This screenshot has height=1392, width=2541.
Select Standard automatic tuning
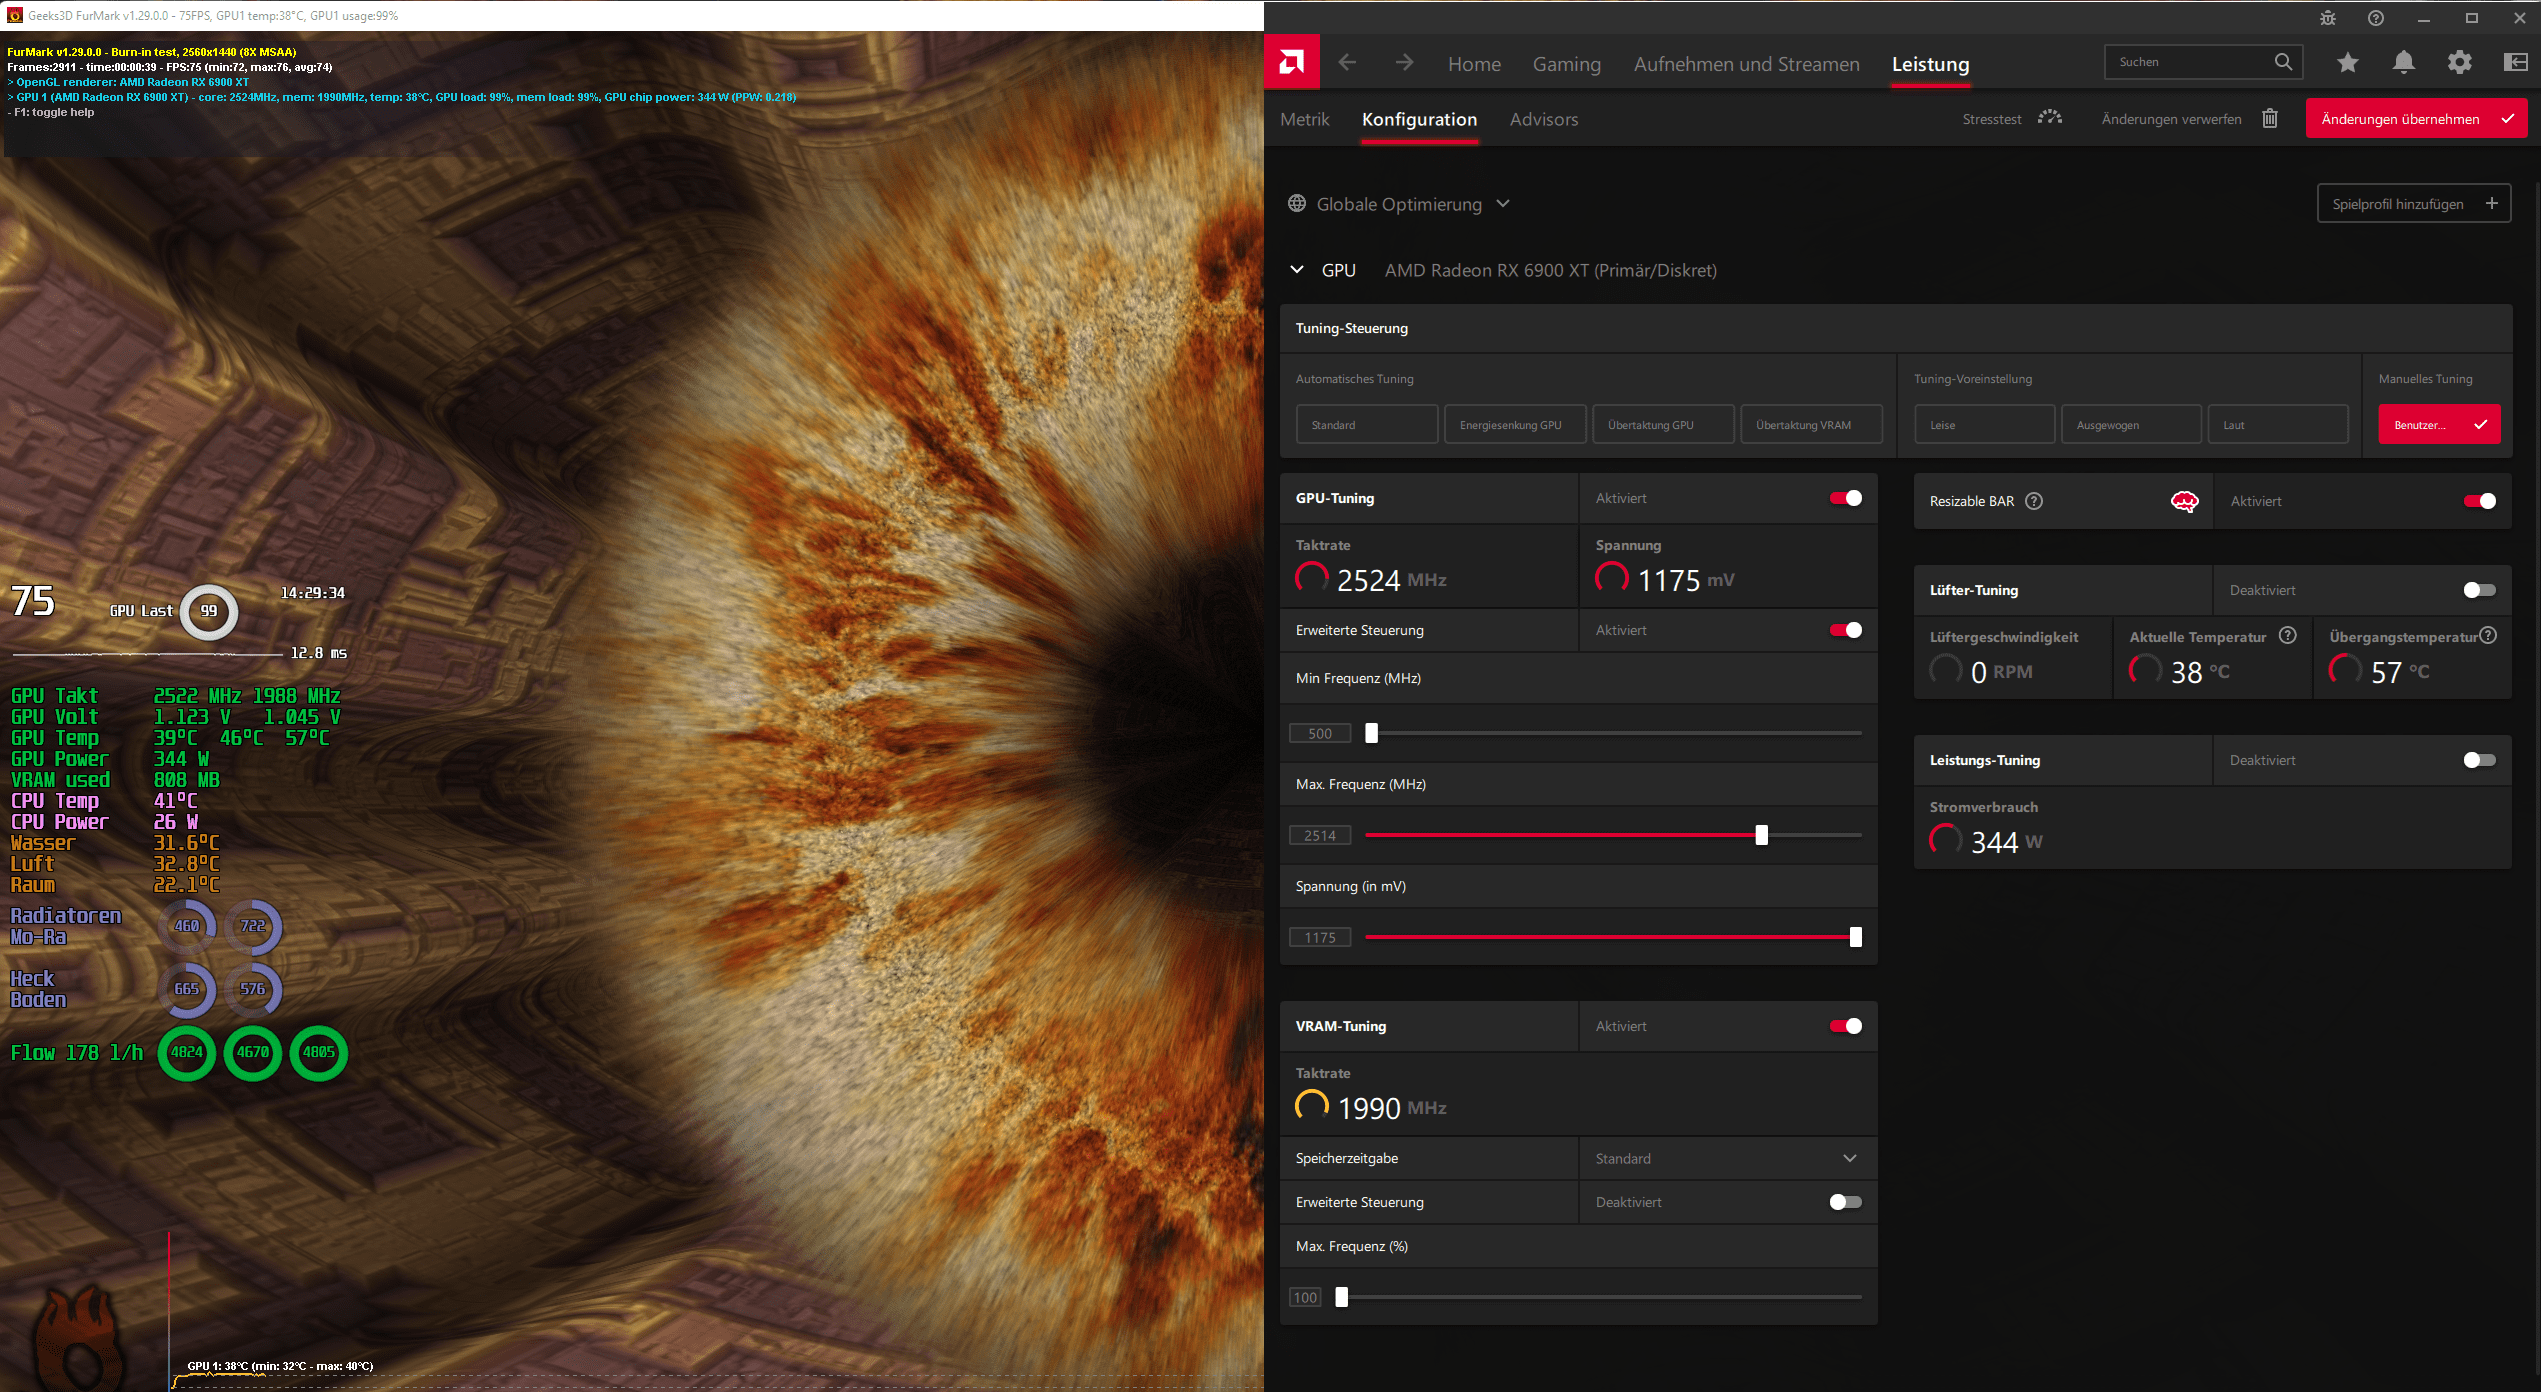click(1366, 424)
